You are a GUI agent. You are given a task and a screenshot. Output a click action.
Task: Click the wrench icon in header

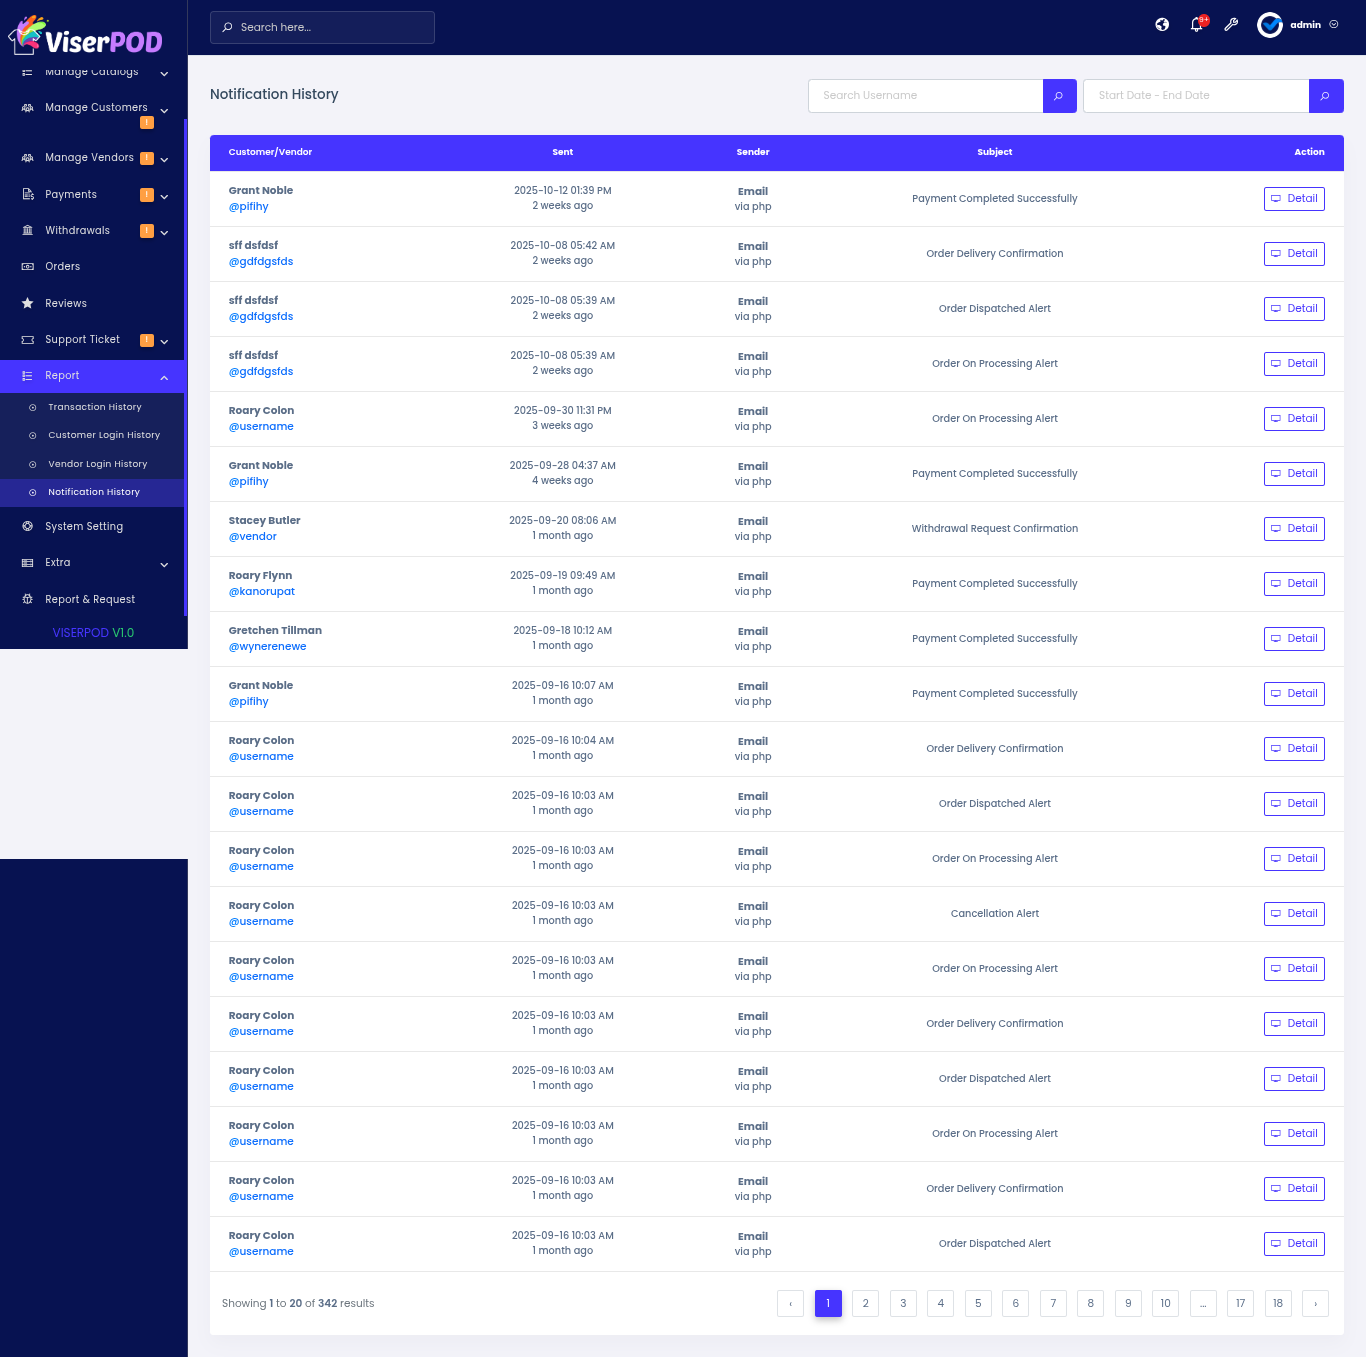click(1231, 25)
